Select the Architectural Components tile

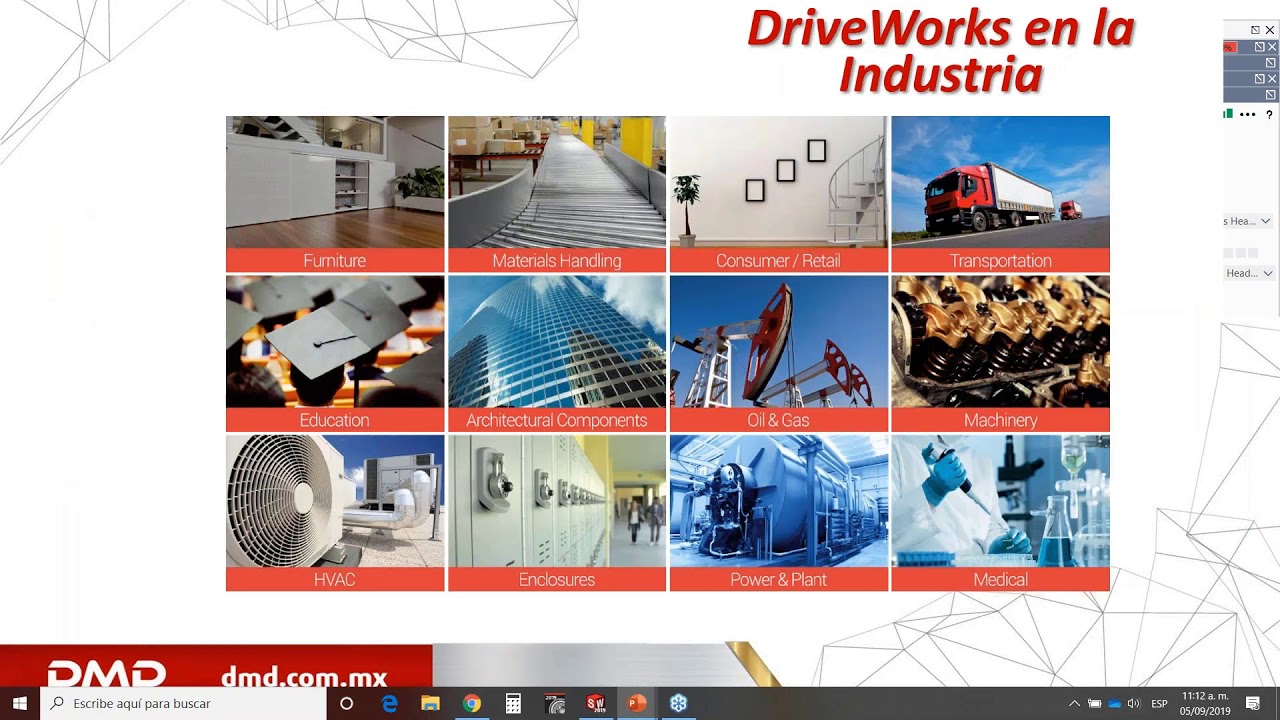[557, 353]
